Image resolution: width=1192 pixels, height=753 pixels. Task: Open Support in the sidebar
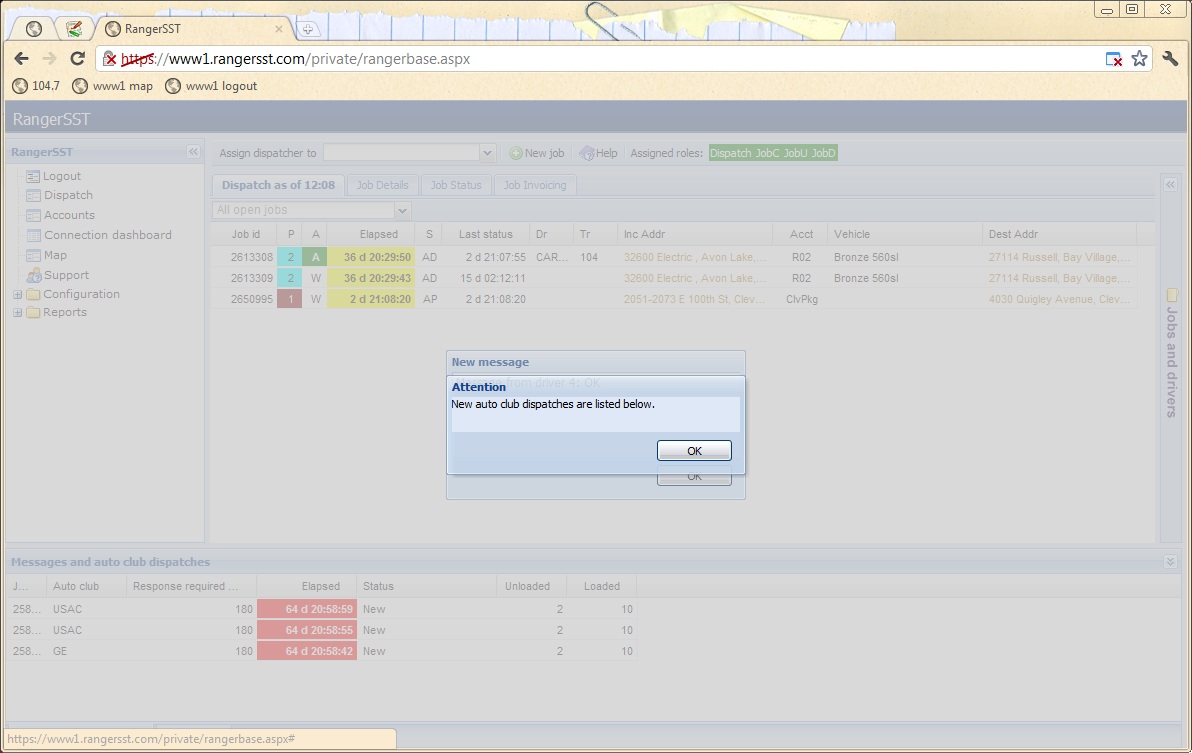[66, 275]
